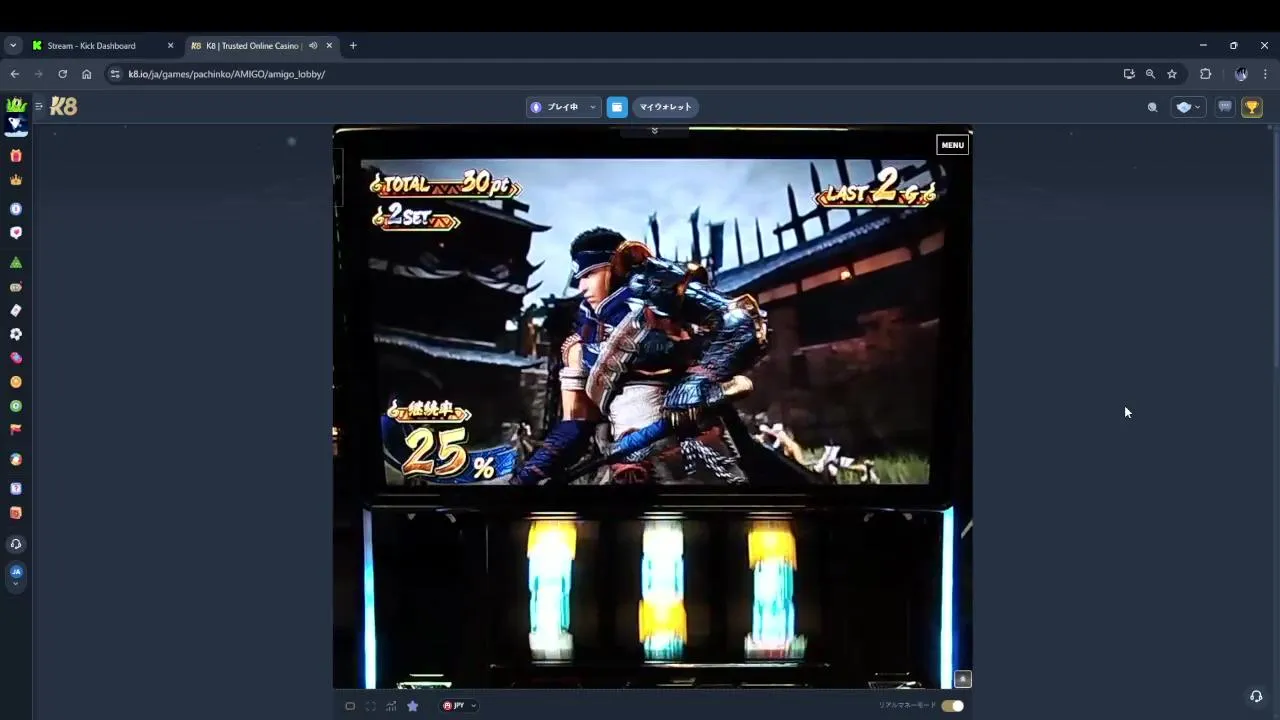Reload the browser page
This screenshot has height=720, width=1280.
pos(62,74)
